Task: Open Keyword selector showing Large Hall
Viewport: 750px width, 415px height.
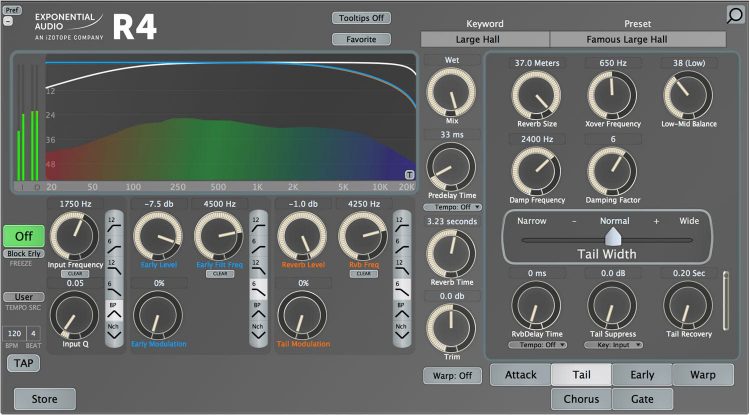Action: pos(485,40)
